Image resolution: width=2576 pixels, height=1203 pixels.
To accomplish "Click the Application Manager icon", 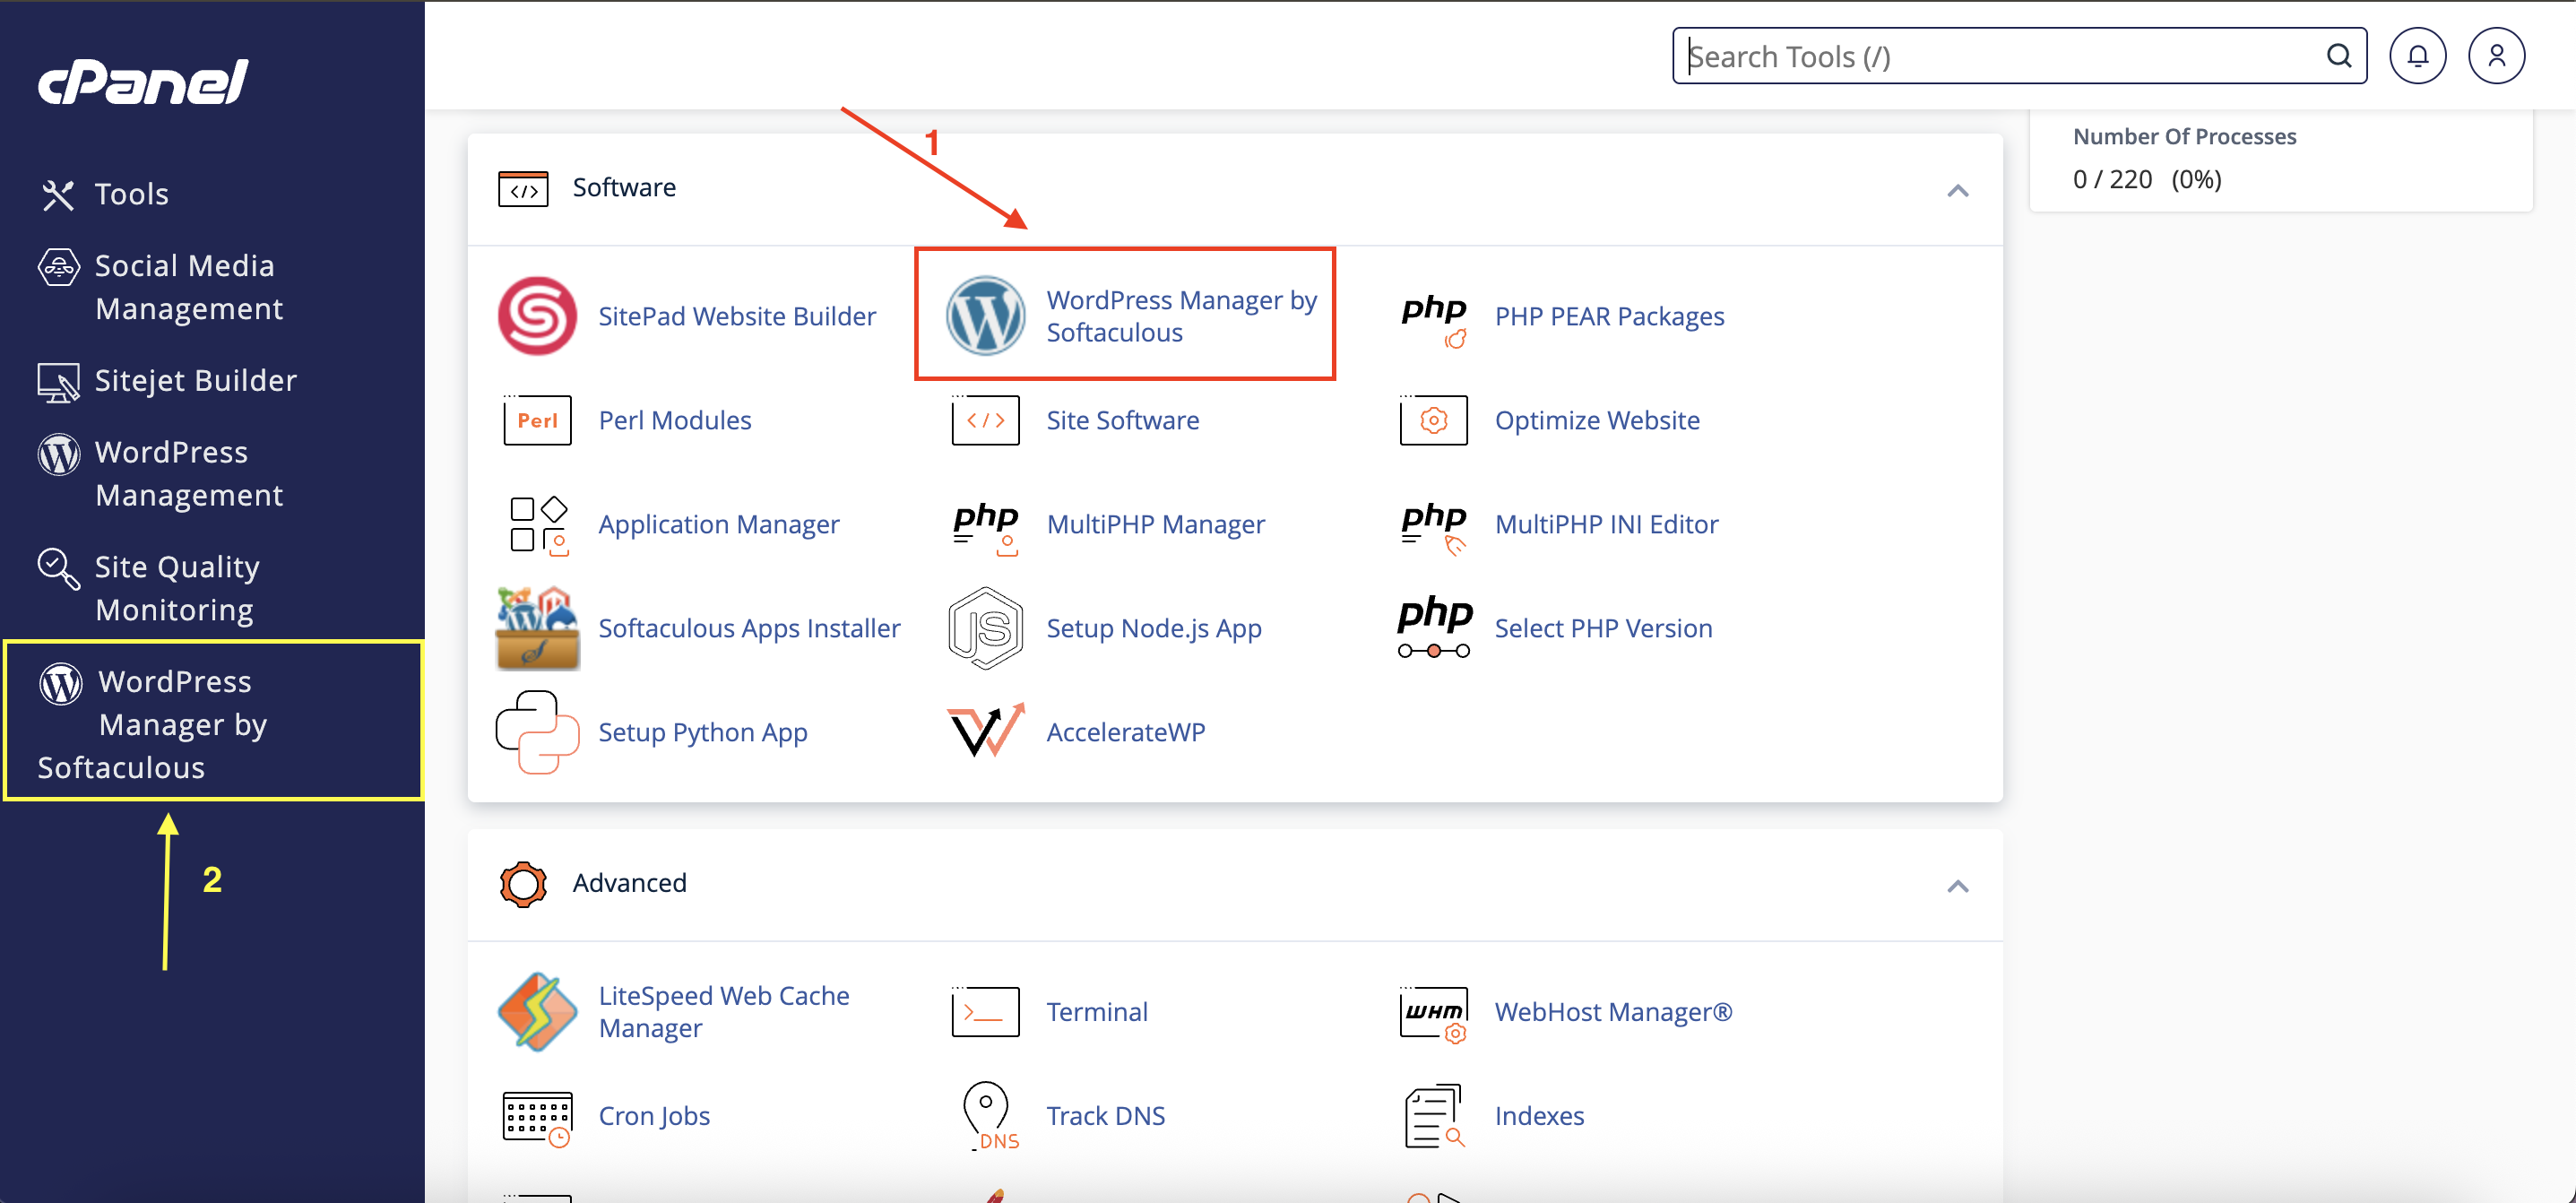I will pos(538,524).
